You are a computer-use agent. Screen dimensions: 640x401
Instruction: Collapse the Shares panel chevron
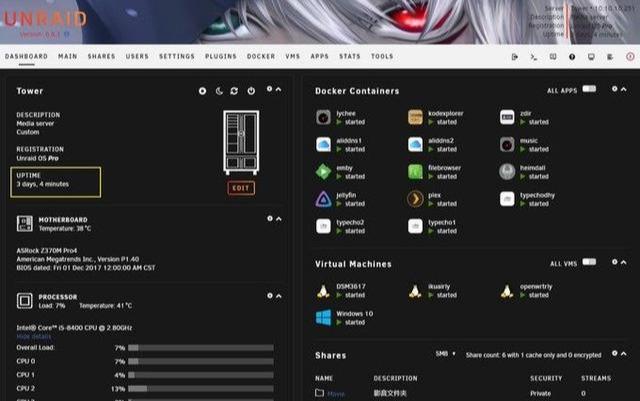(x=624, y=354)
